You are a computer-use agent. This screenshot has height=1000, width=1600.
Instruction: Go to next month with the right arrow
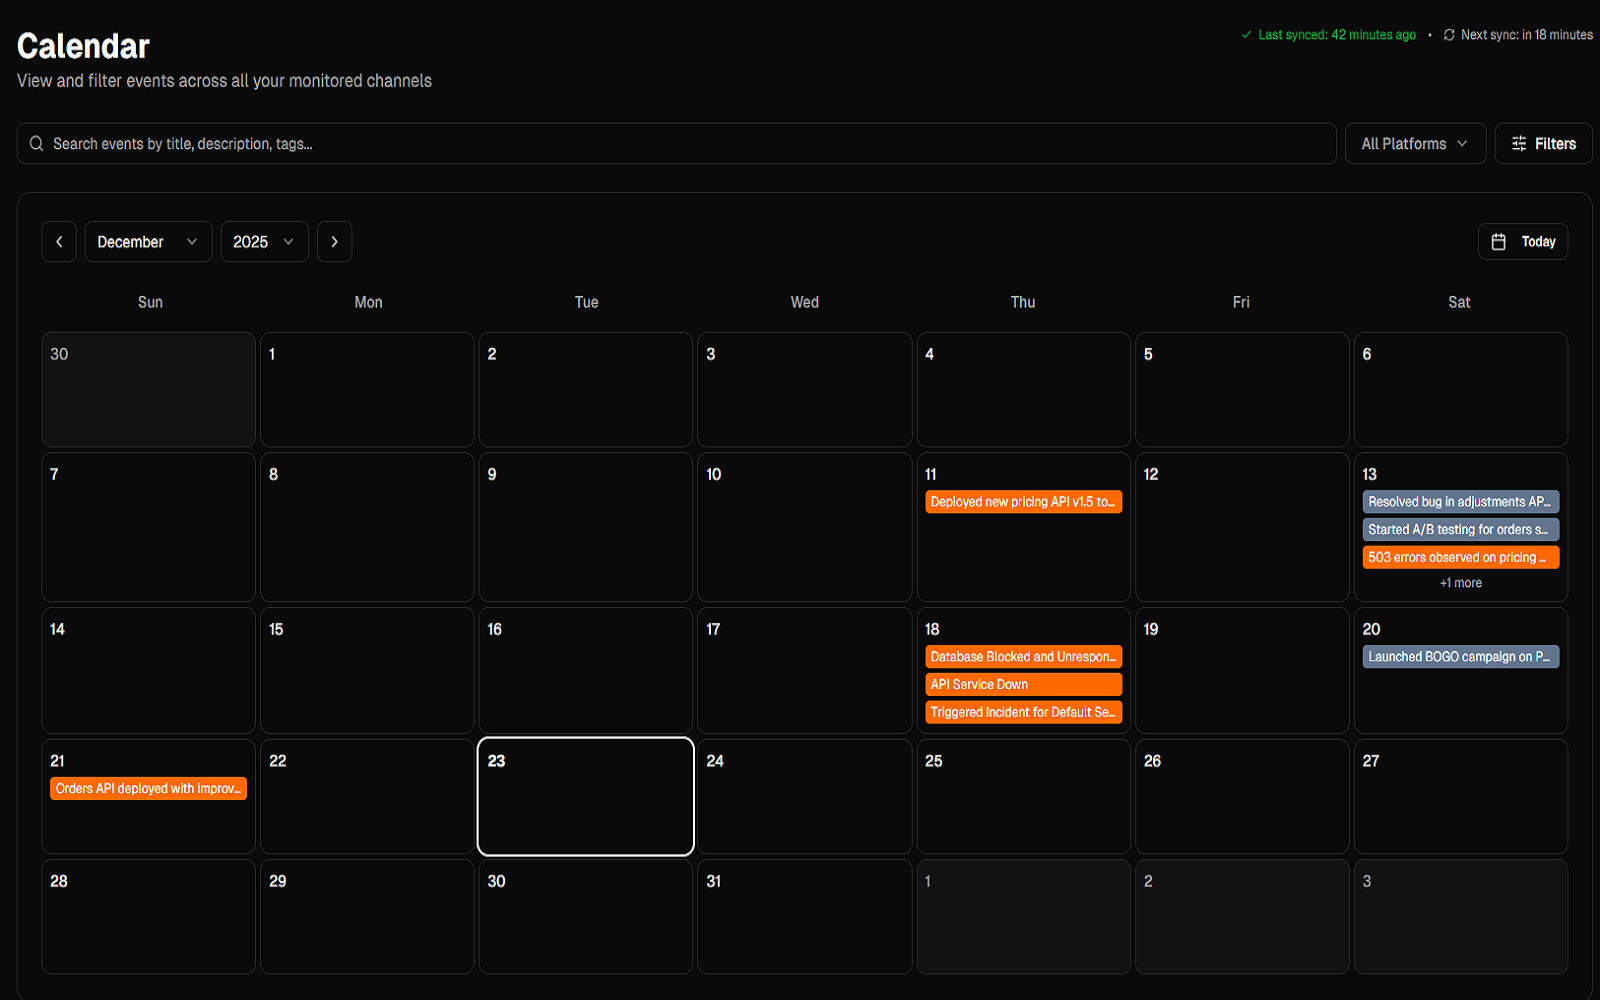coord(334,241)
